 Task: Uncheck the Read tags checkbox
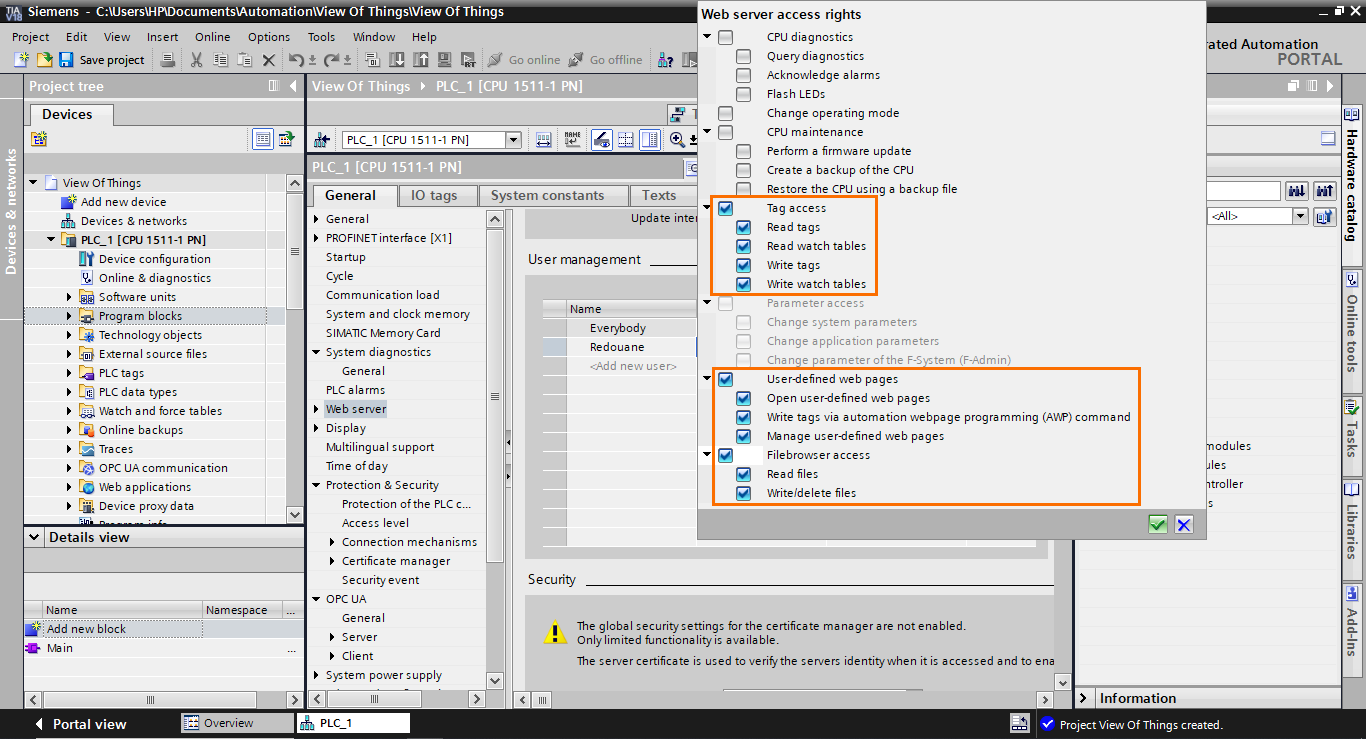(x=744, y=227)
